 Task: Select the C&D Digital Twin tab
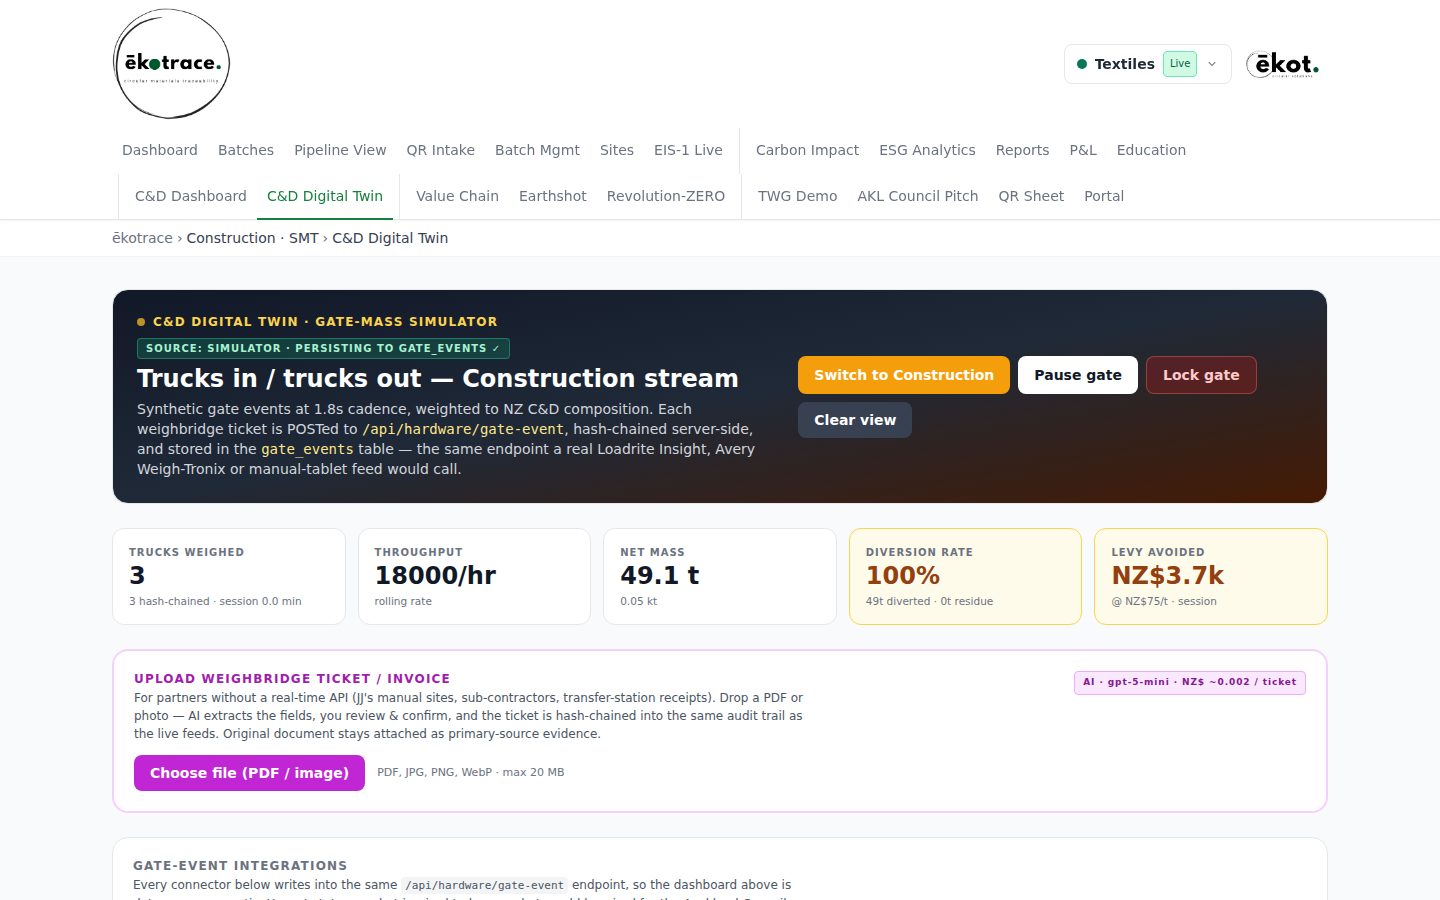click(325, 196)
